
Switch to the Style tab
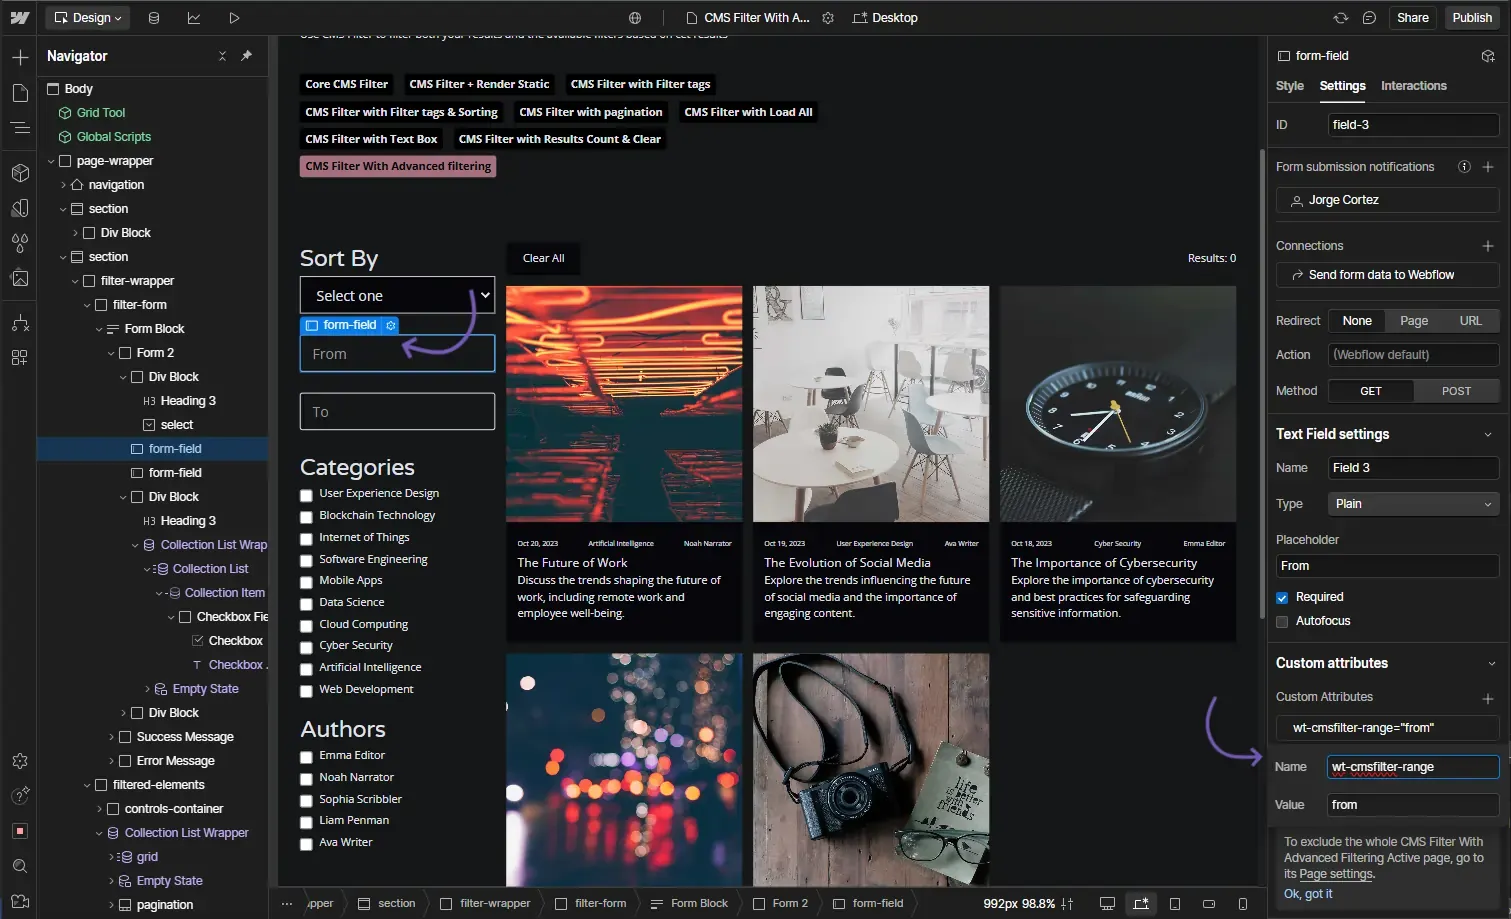1289,86
